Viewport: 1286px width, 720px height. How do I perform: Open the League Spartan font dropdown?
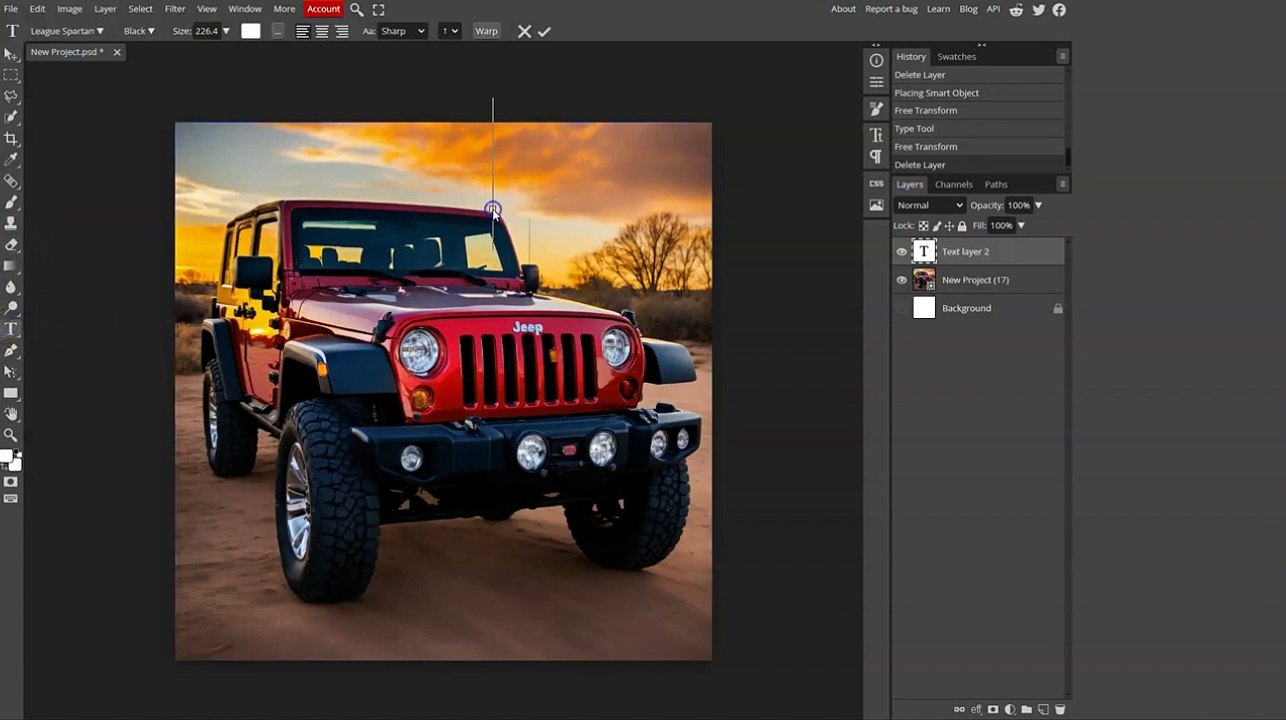pos(67,31)
